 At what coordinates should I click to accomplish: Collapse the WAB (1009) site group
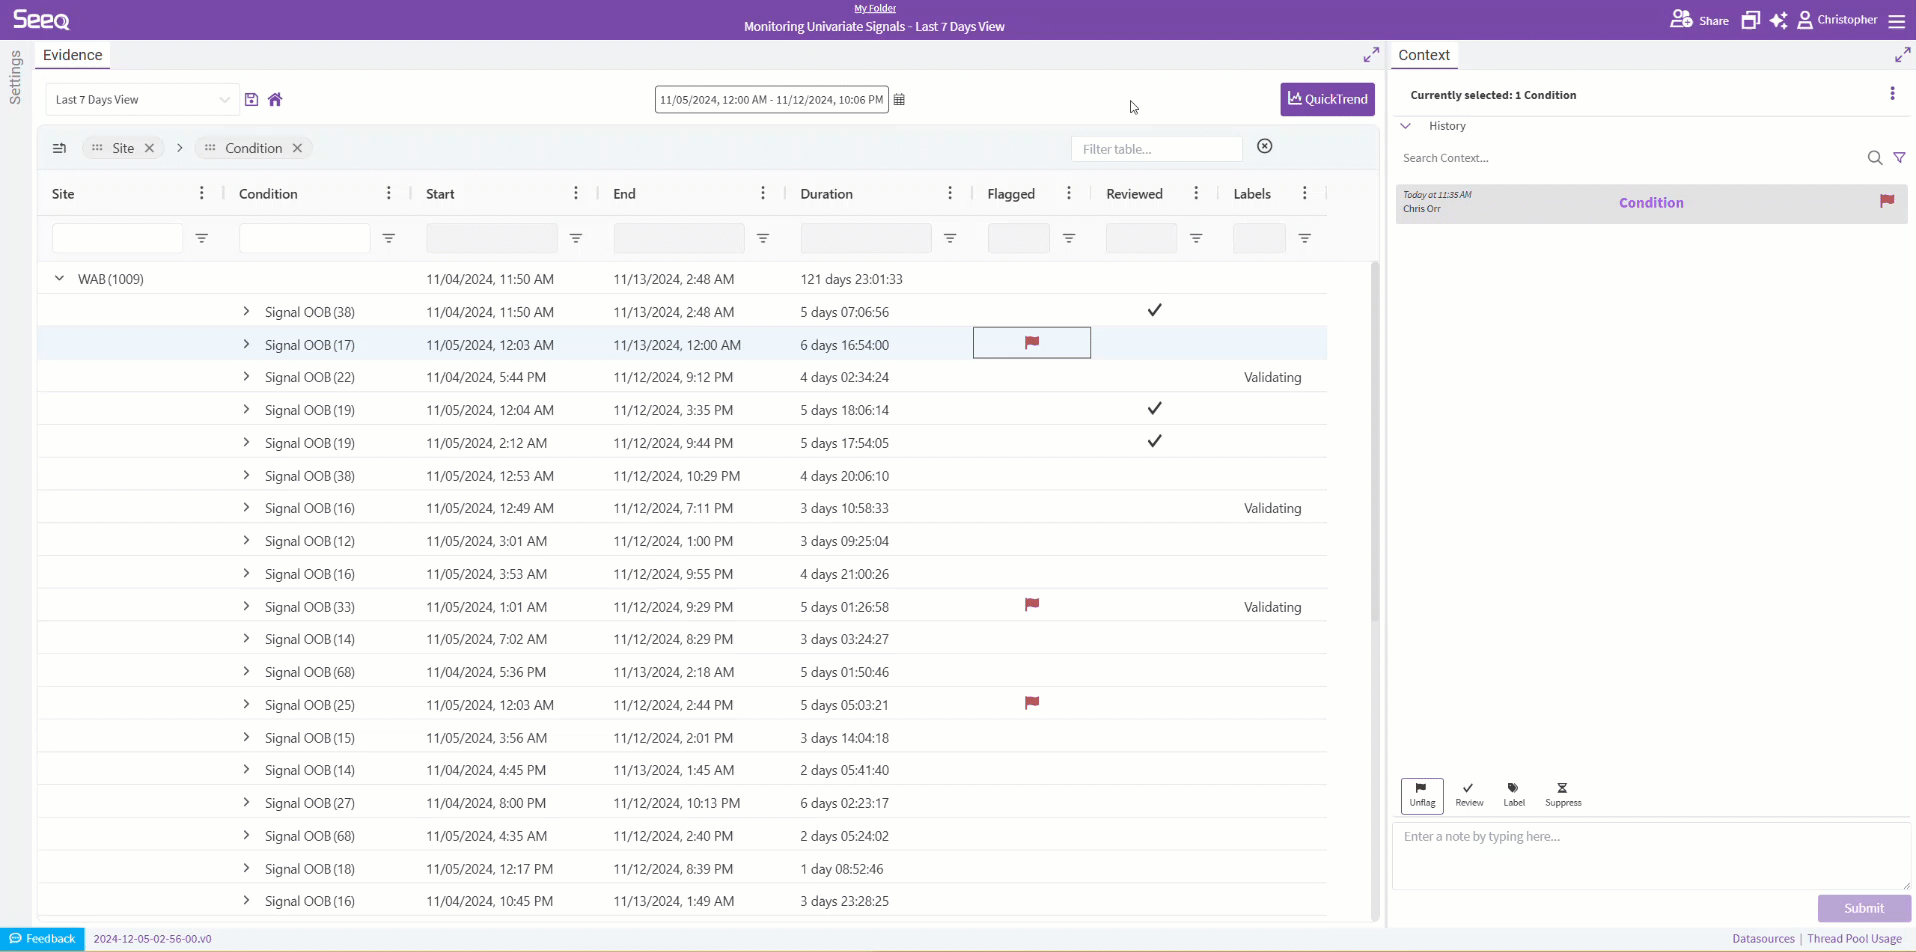pos(59,279)
